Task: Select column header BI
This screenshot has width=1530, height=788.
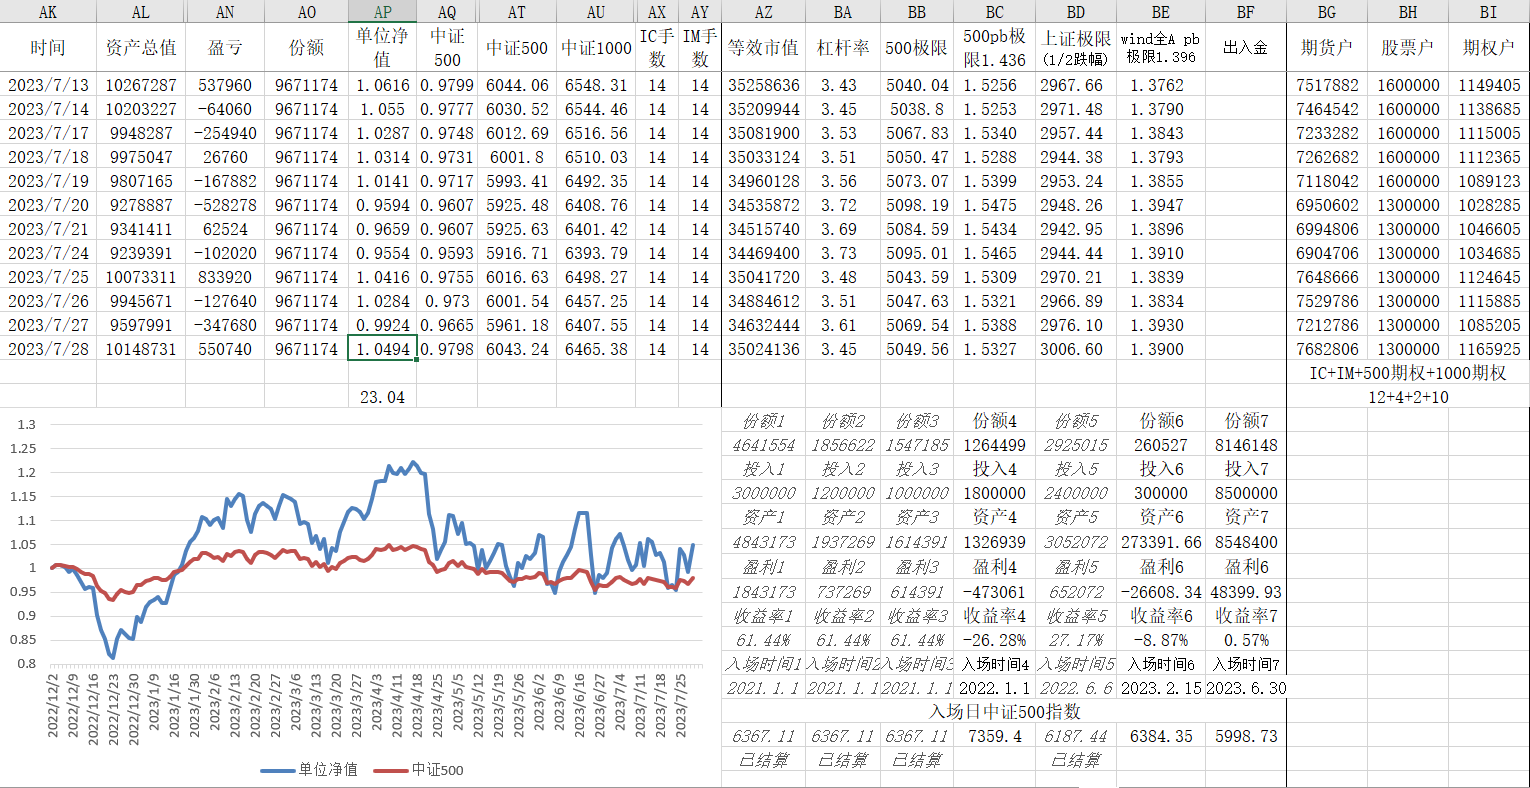Action: pos(1489,12)
